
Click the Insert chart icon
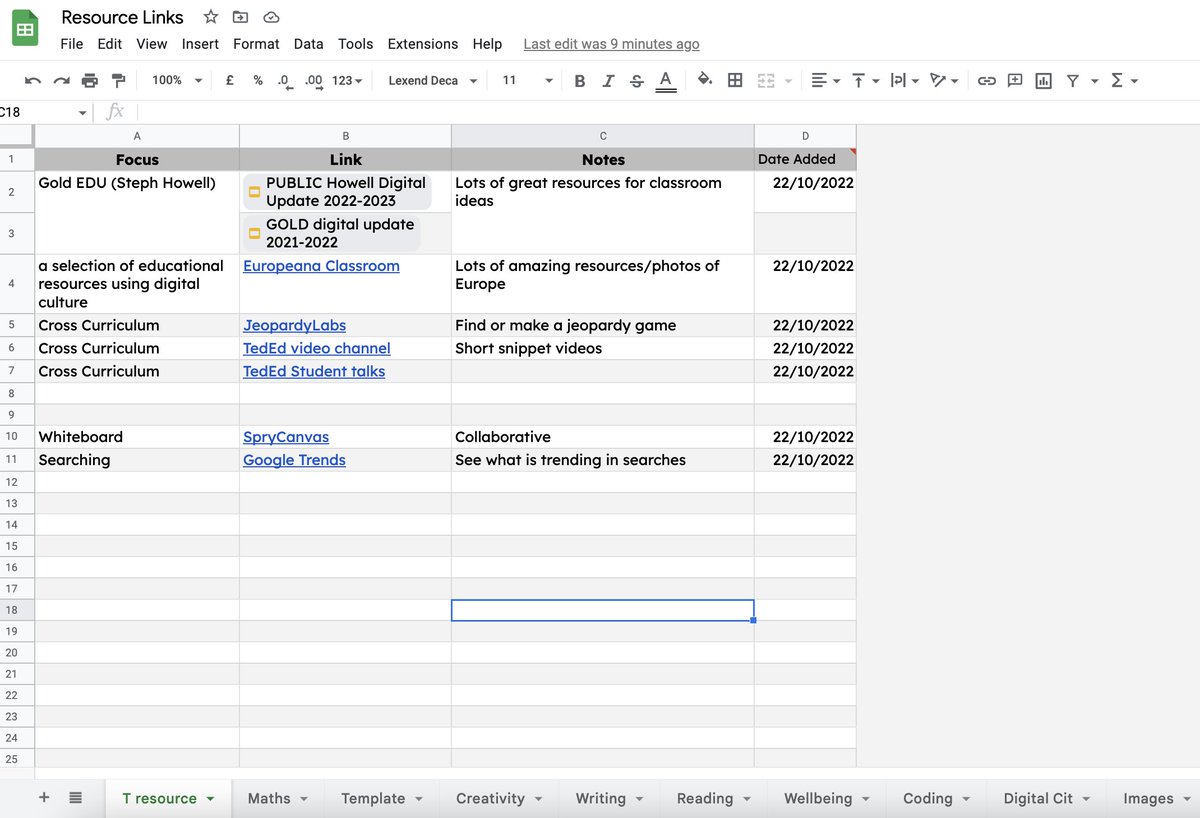[x=1044, y=81]
